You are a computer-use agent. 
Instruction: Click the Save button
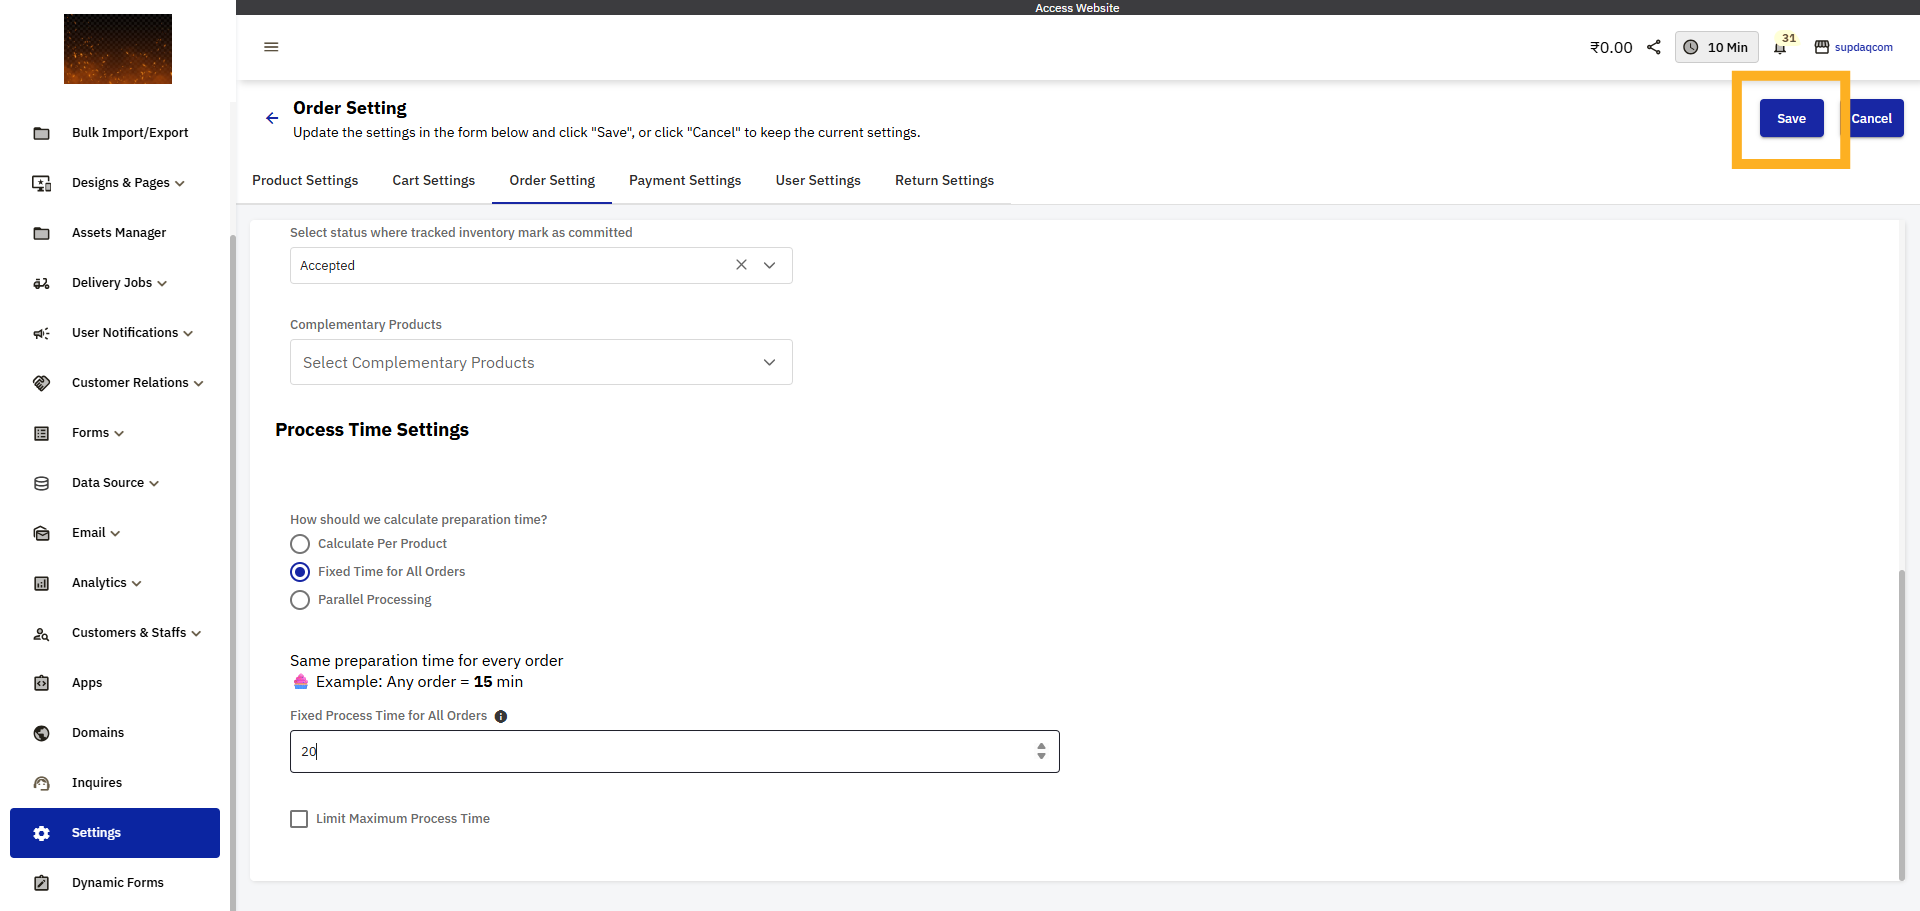[1791, 118]
